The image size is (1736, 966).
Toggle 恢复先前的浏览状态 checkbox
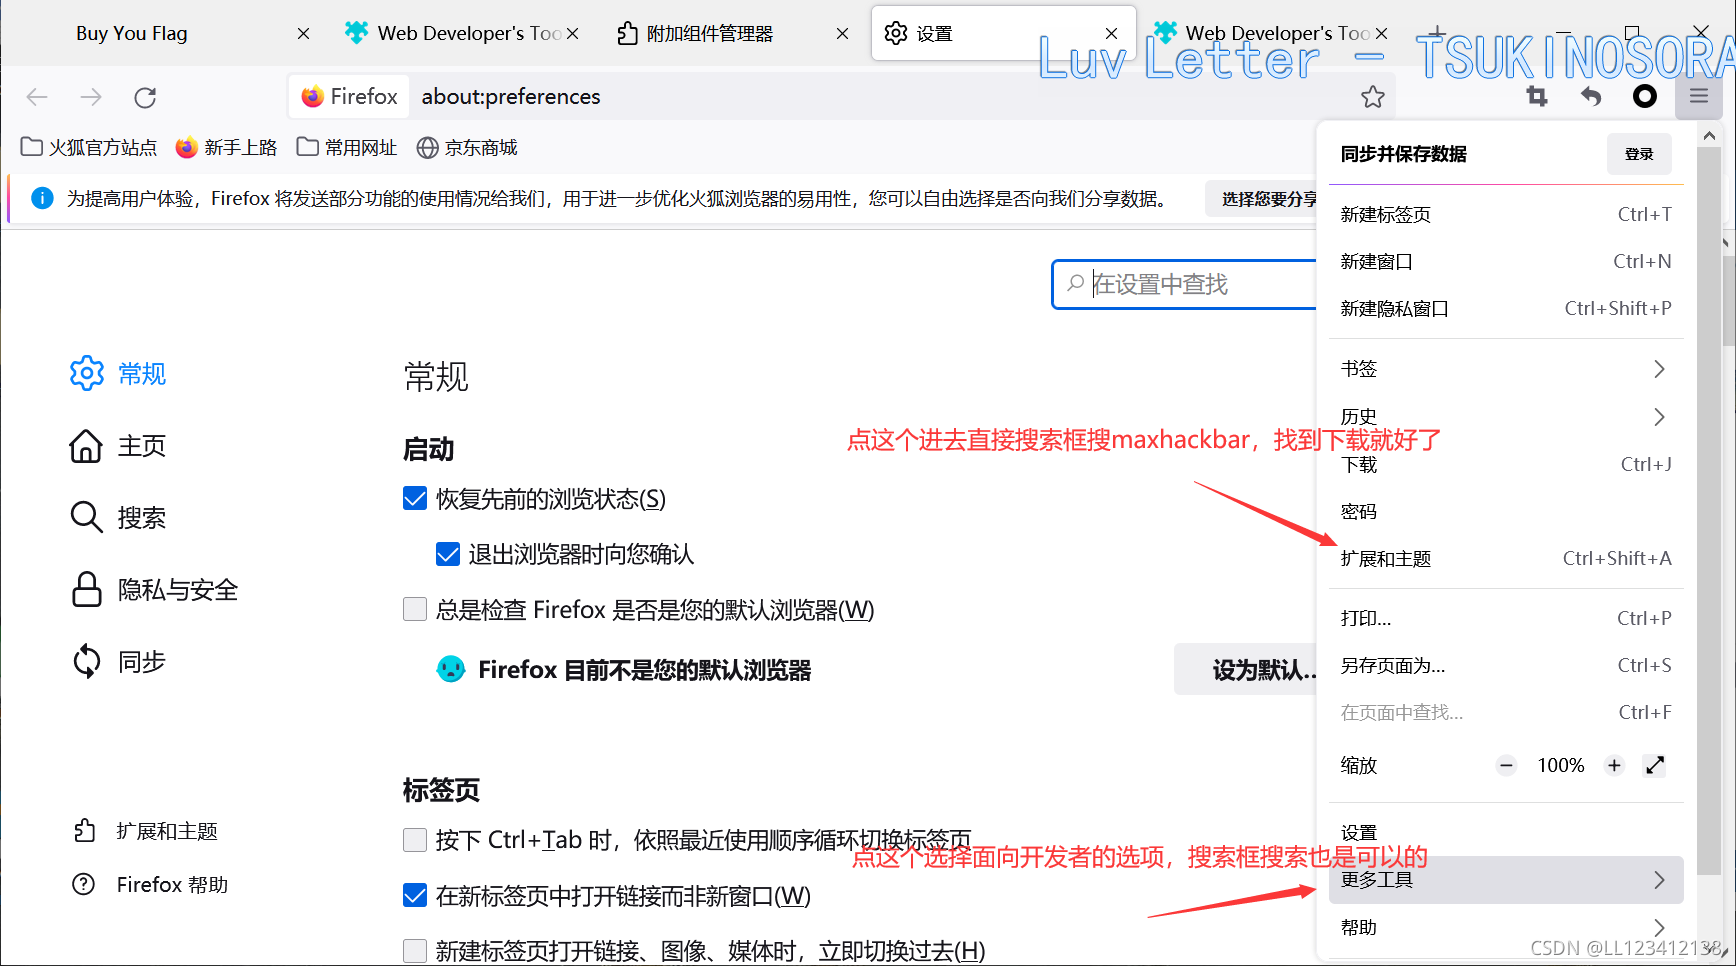(x=415, y=498)
